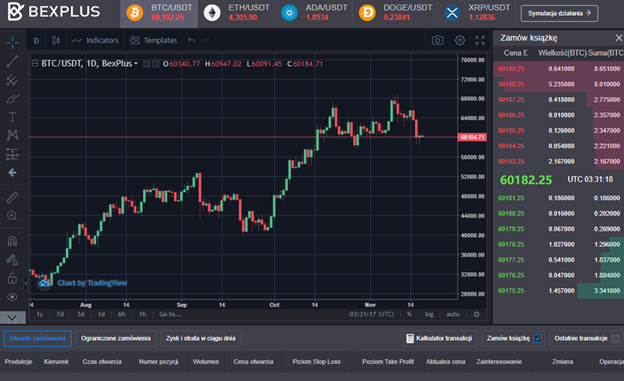The image size is (624, 381).
Task: Select the pitchfork drawing tool
Action: pyautogui.click(x=12, y=80)
